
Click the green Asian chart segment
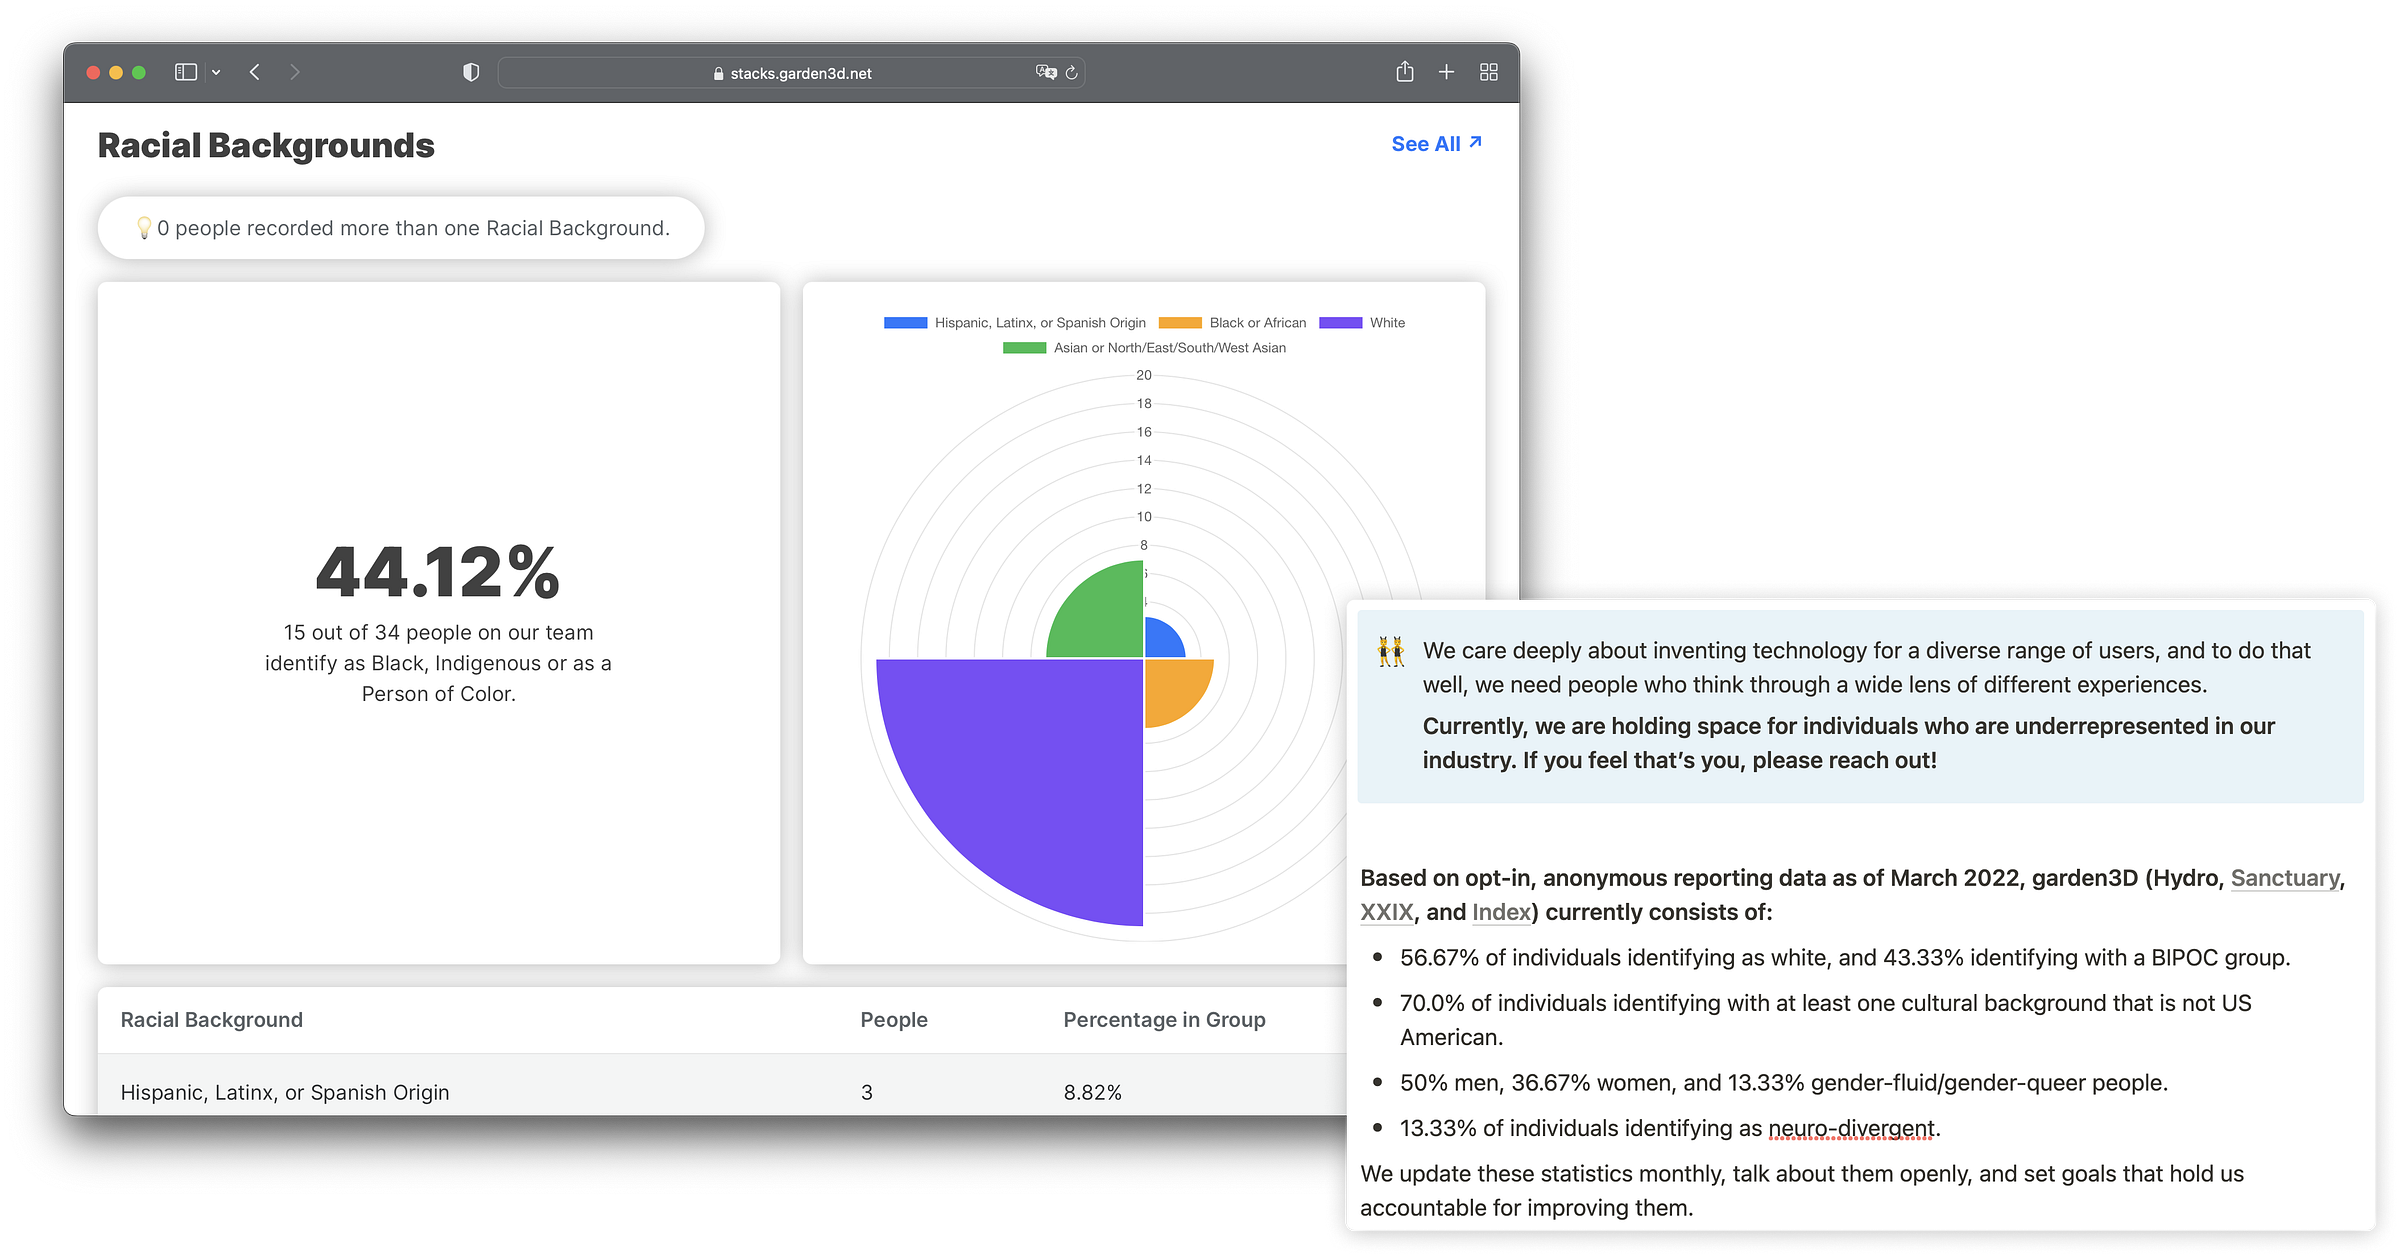pyautogui.click(x=1105, y=620)
